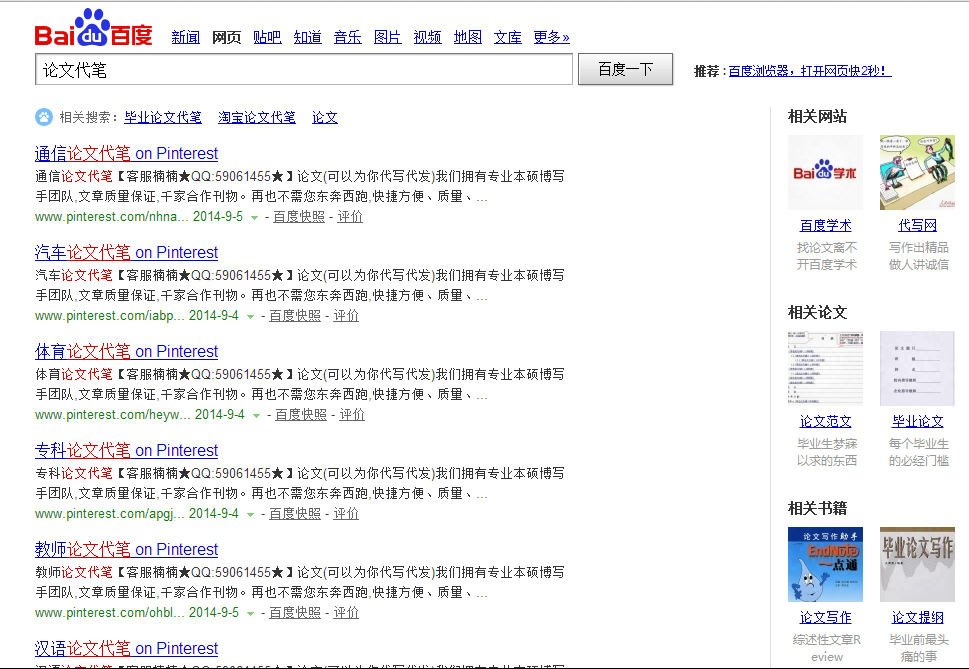Viewport: 969px width, 669px height.
Task: Open 百度快照 for the 通信论文代笔 result
Action: coord(298,217)
